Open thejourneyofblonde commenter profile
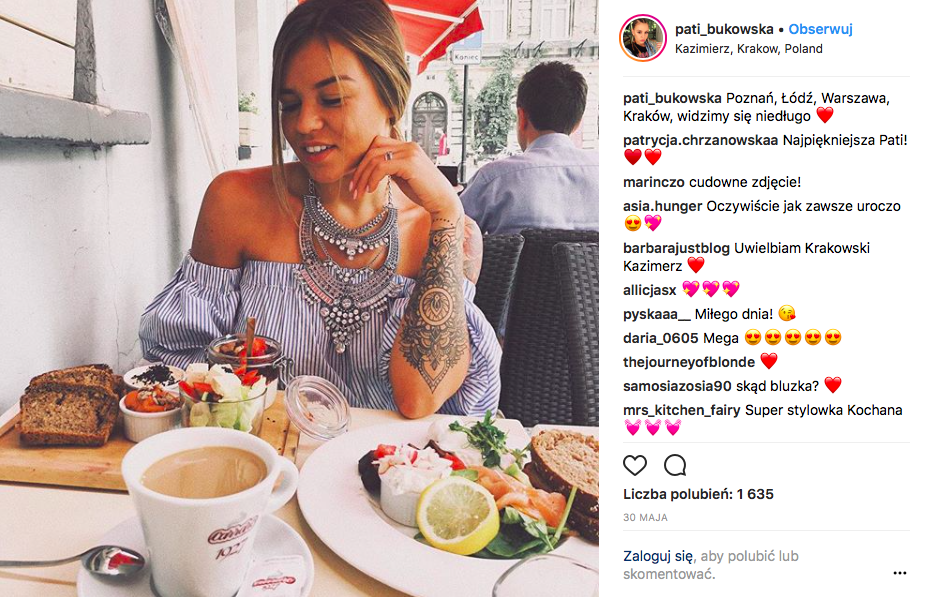927x597 pixels. [689, 362]
